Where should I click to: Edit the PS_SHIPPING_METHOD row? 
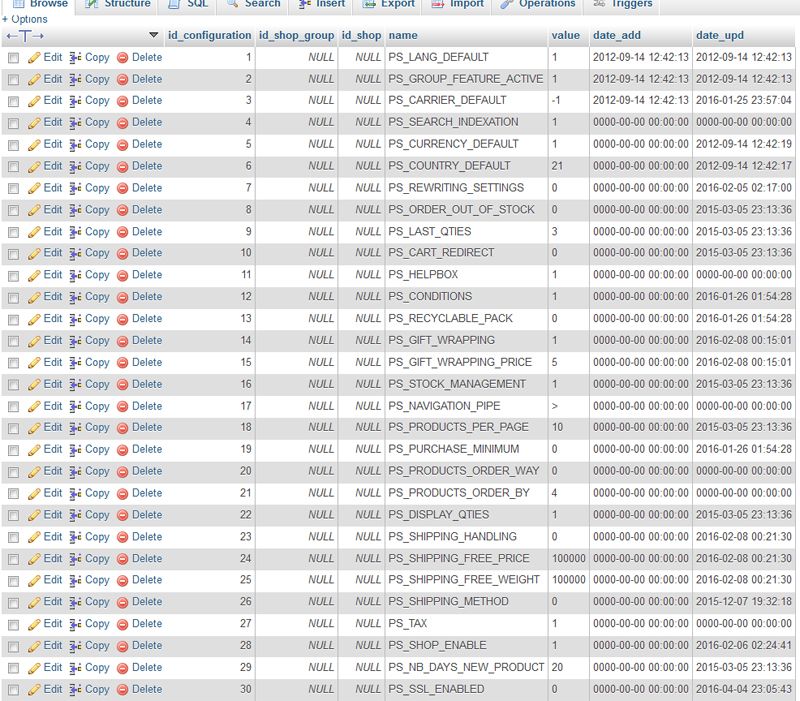(x=52, y=601)
